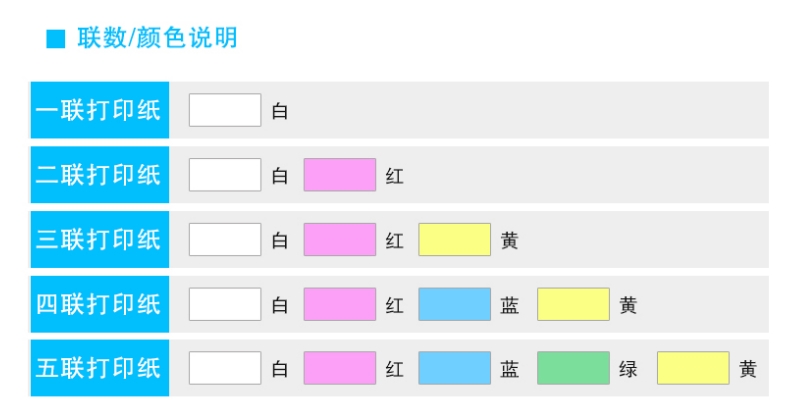Screen dimensions: 793x420
Task: Select the white swatch in 二联打印纸 row
Action: (x=225, y=175)
